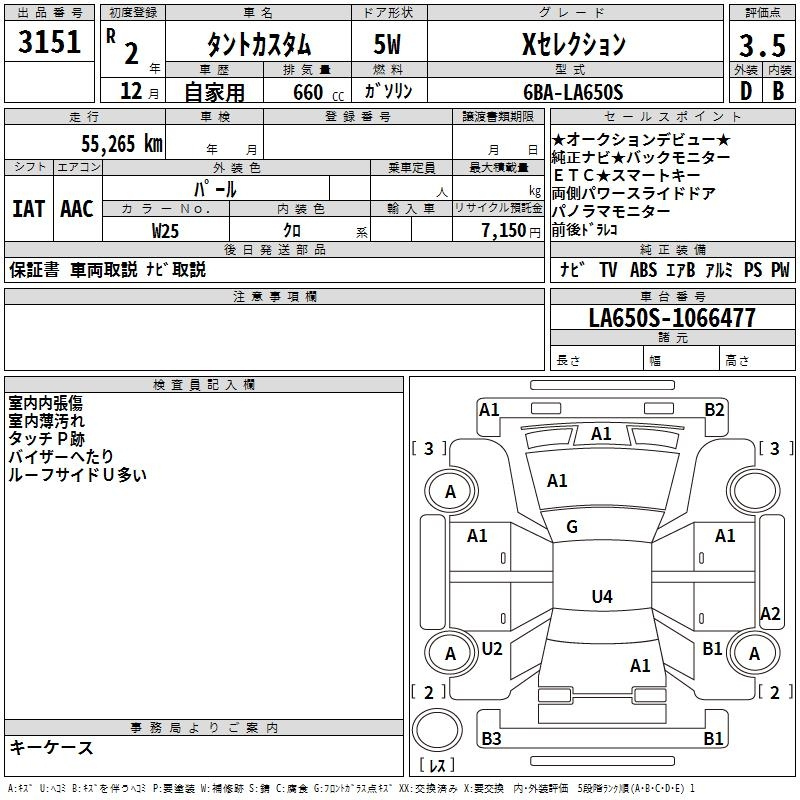Click chassis number LA650S-1066477
This screenshot has height=800, width=800.
click(672, 318)
